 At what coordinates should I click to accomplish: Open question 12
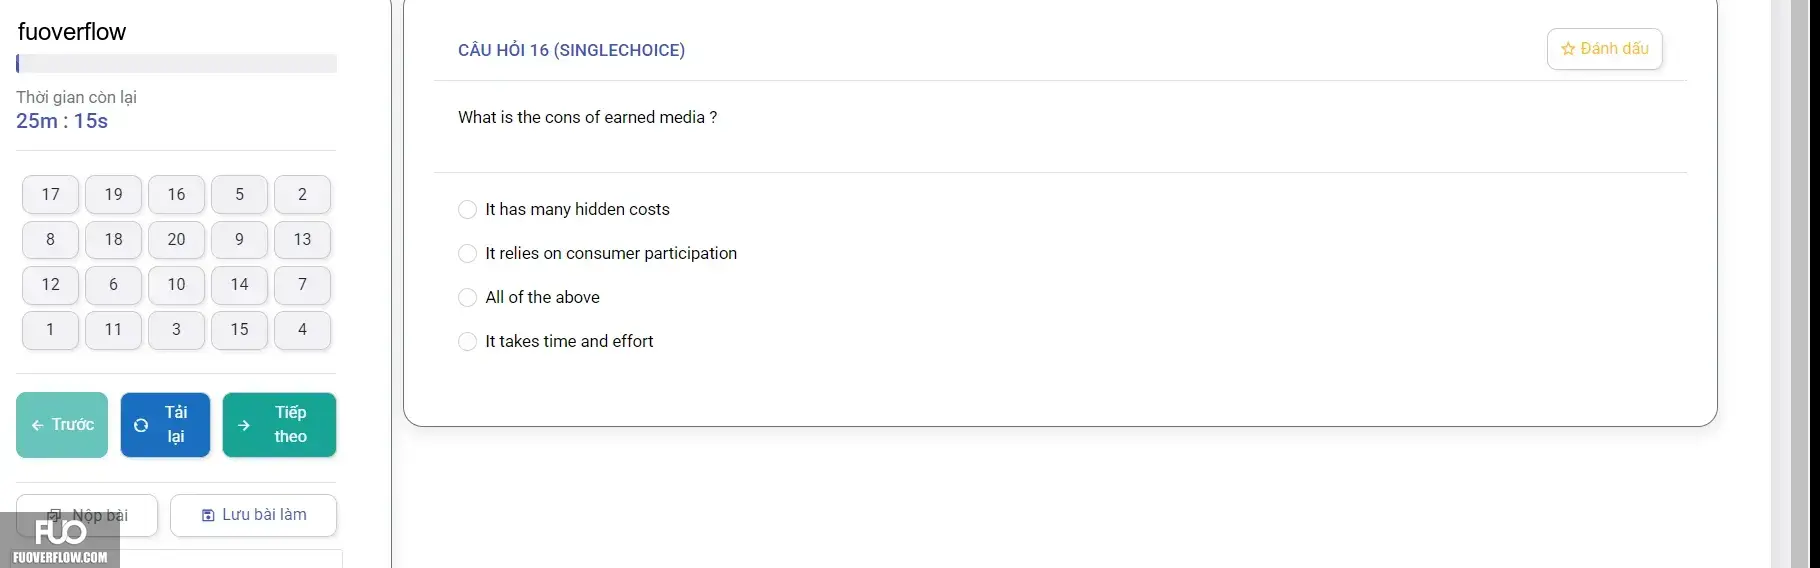[50, 284]
